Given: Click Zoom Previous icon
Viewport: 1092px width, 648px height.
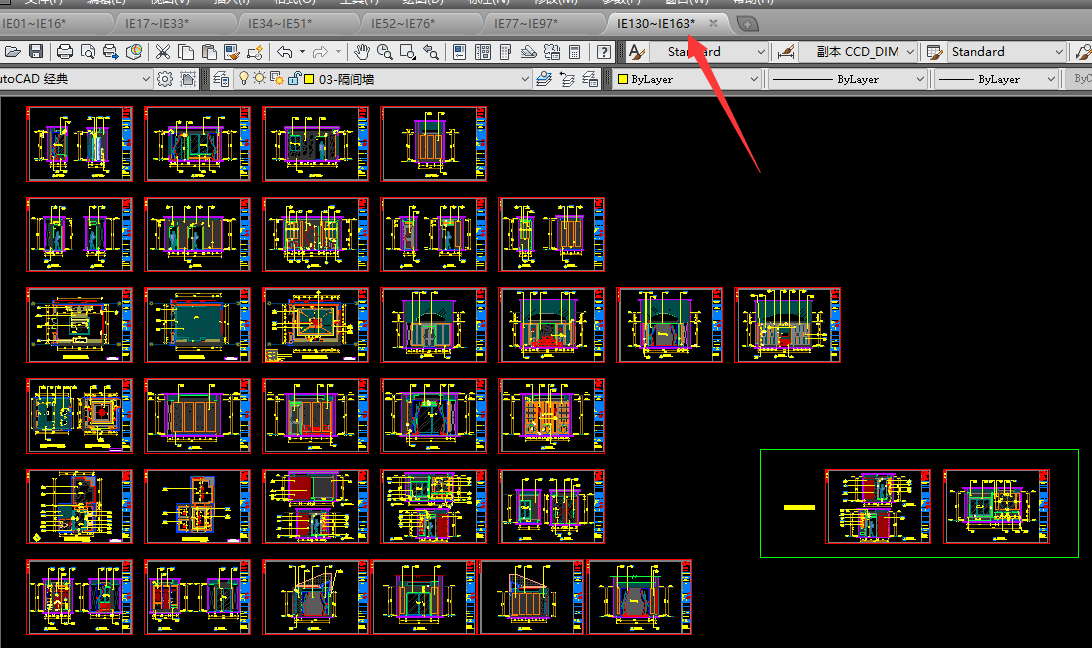Looking at the screenshot, I should coord(431,52).
